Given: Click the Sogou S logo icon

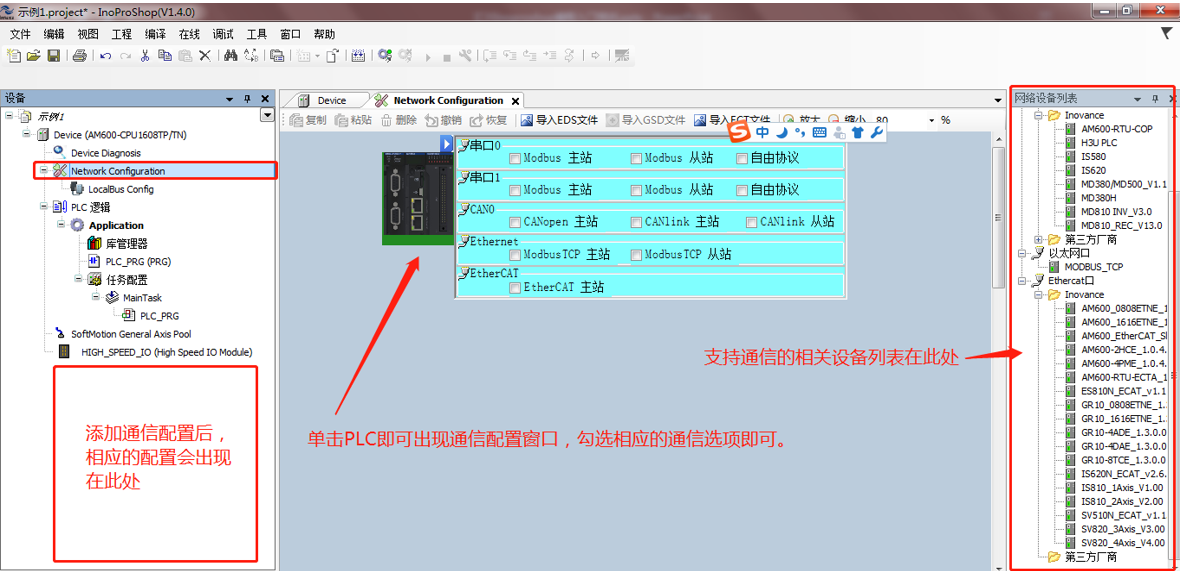Looking at the screenshot, I should click(740, 132).
